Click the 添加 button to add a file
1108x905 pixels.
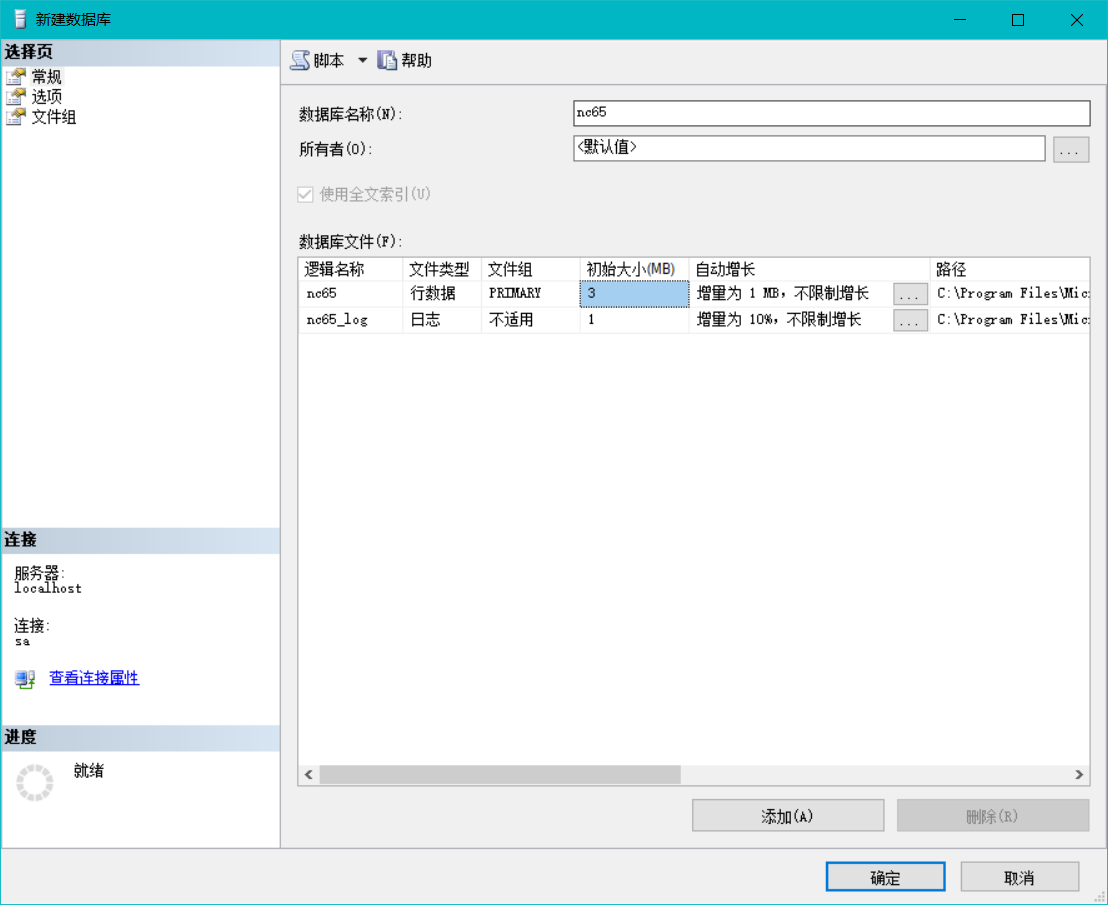tap(787, 814)
